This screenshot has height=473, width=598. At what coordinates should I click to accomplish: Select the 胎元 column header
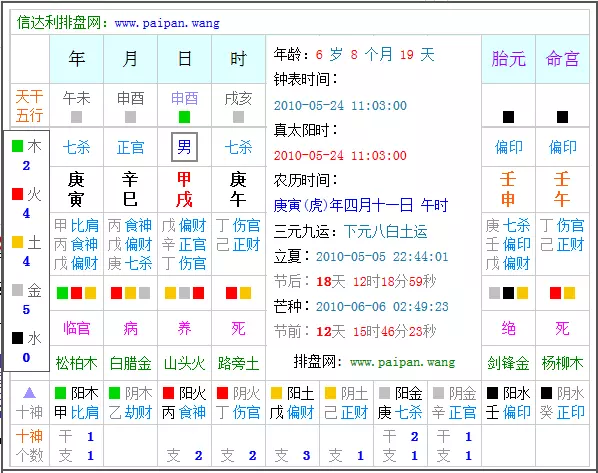[x=508, y=59]
